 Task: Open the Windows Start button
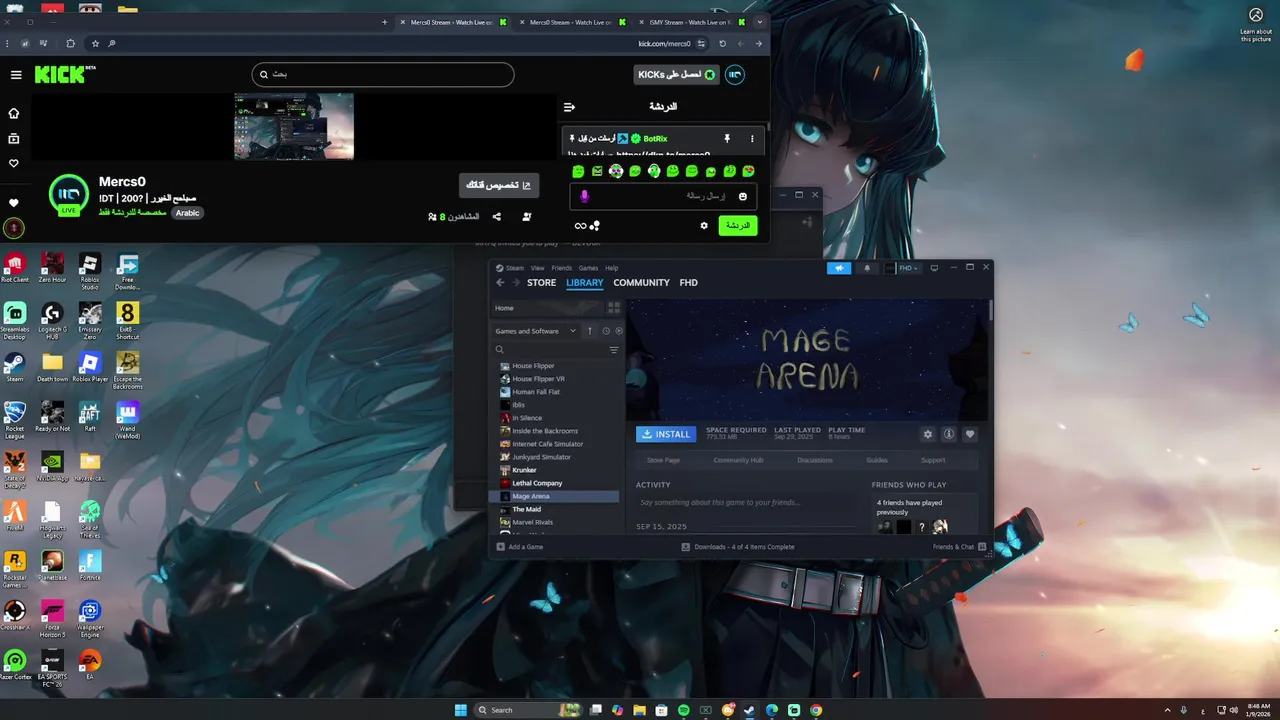(461, 710)
